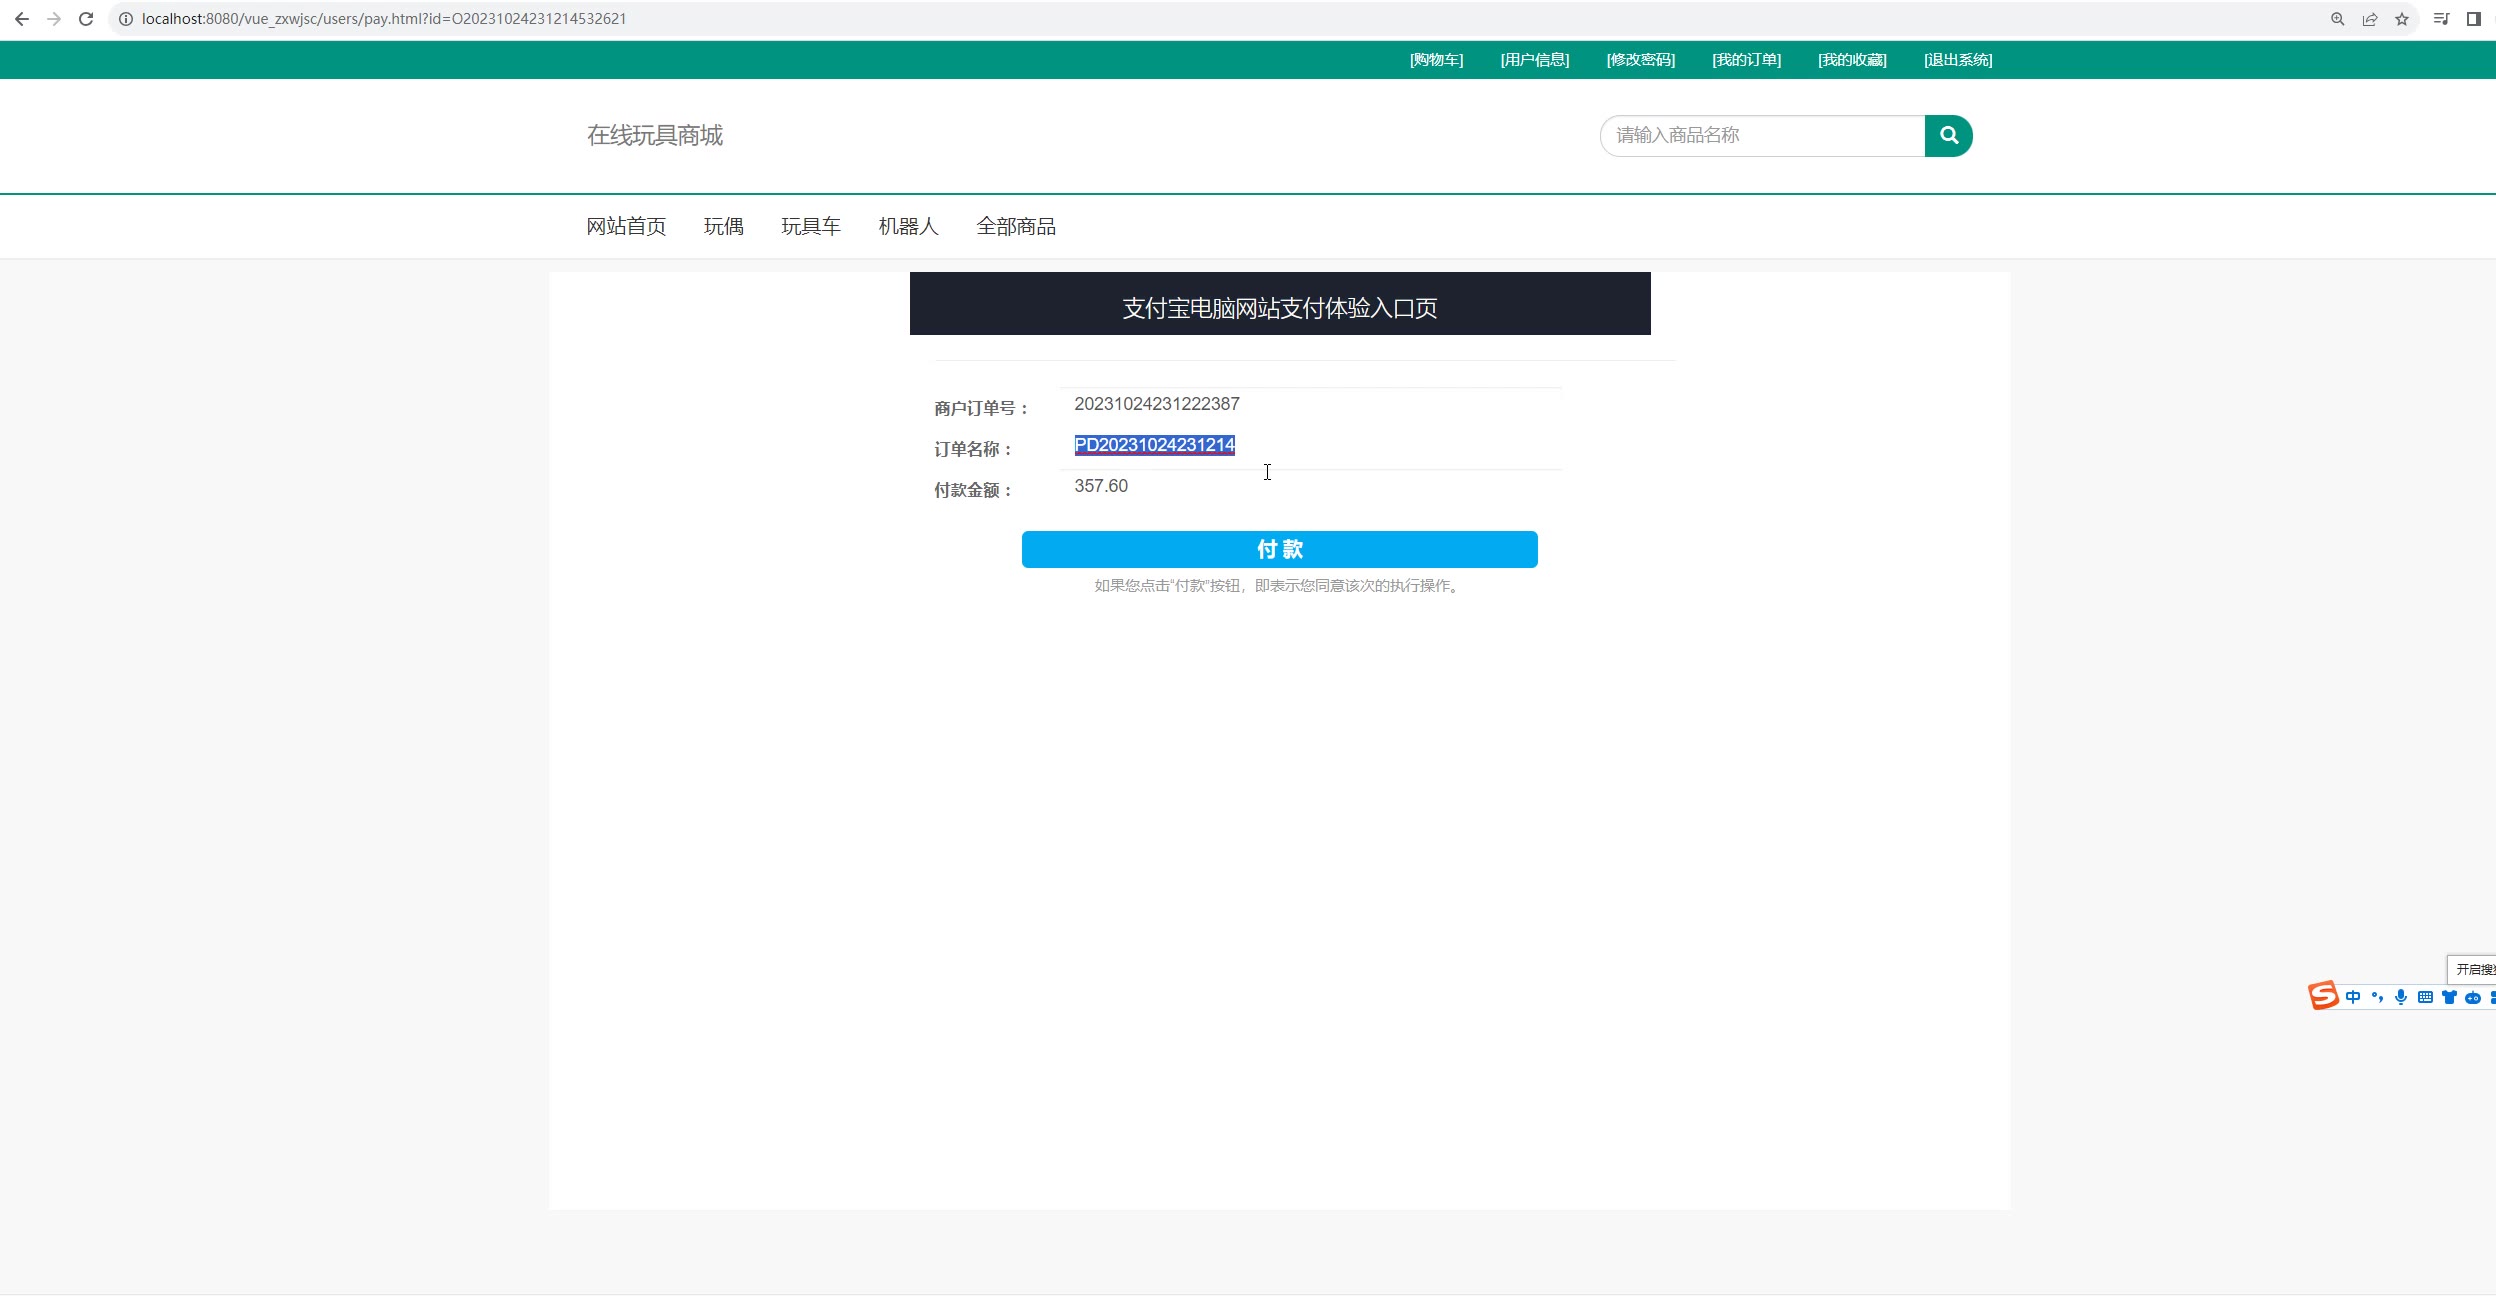Click the 订单名称 label
Image resolution: width=2496 pixels, height=1296 pixels.
(x=973, y=449)
